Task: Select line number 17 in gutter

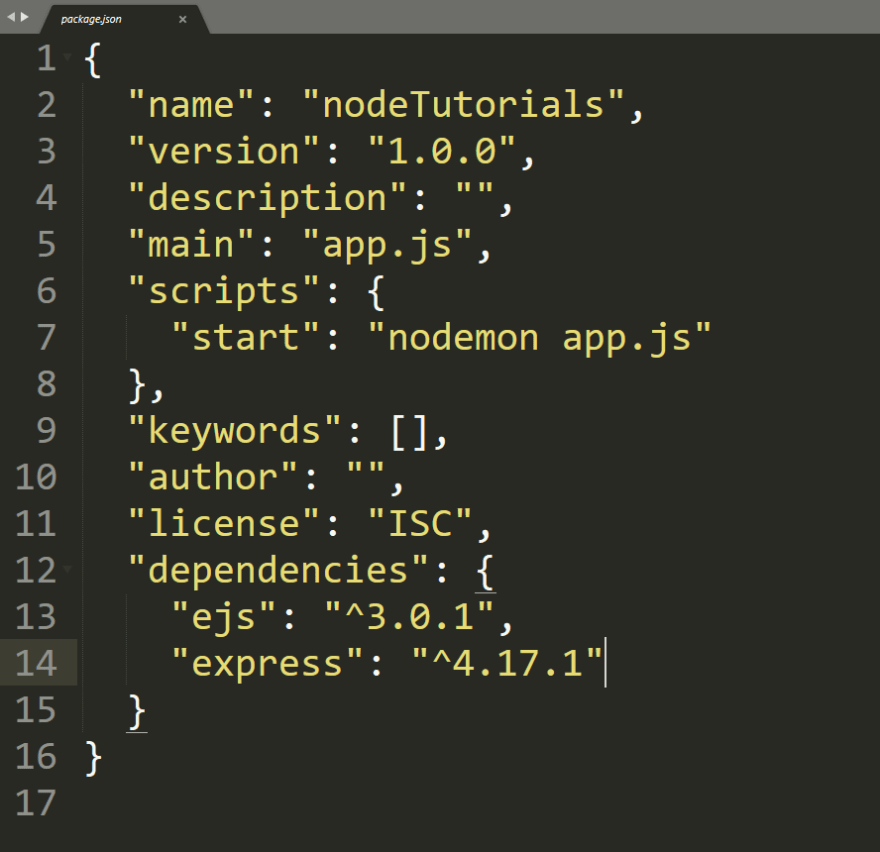Action: (36, 804)
